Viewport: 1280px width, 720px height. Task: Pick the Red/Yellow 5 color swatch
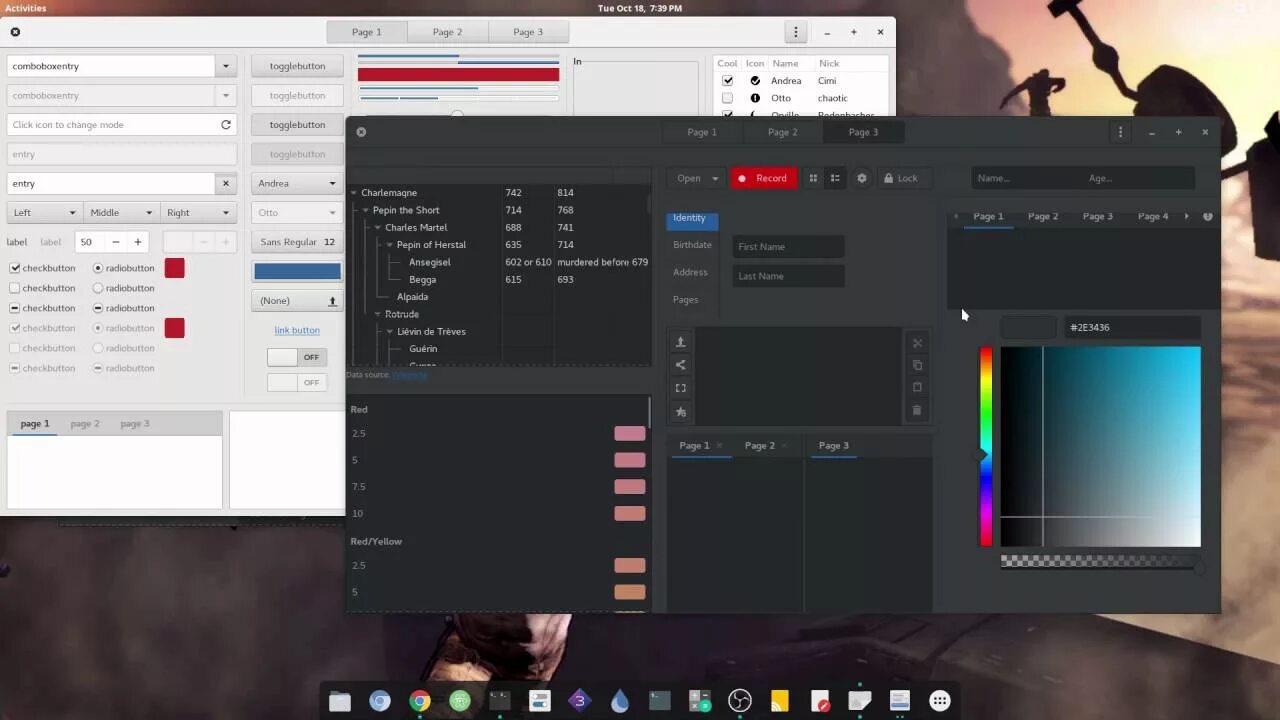(630, 592)
